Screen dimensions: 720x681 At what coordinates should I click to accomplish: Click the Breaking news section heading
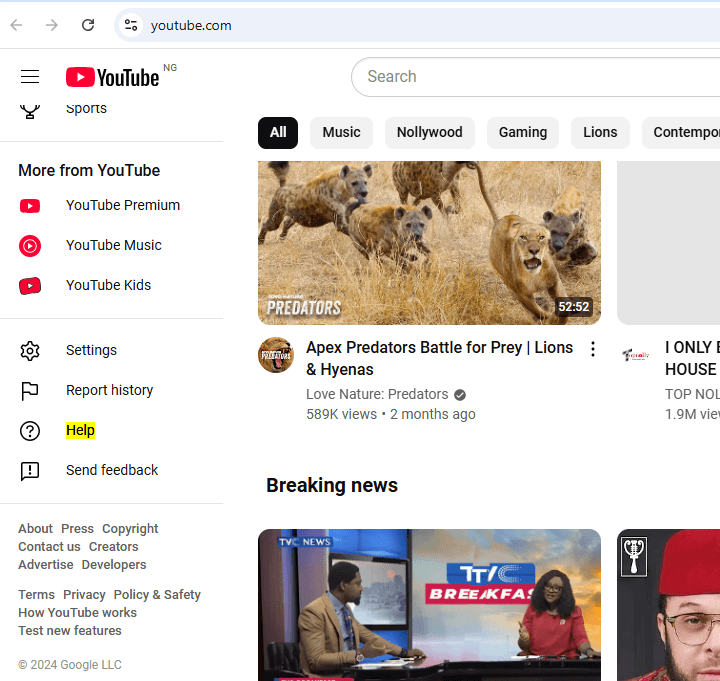[x=332, y=486]
